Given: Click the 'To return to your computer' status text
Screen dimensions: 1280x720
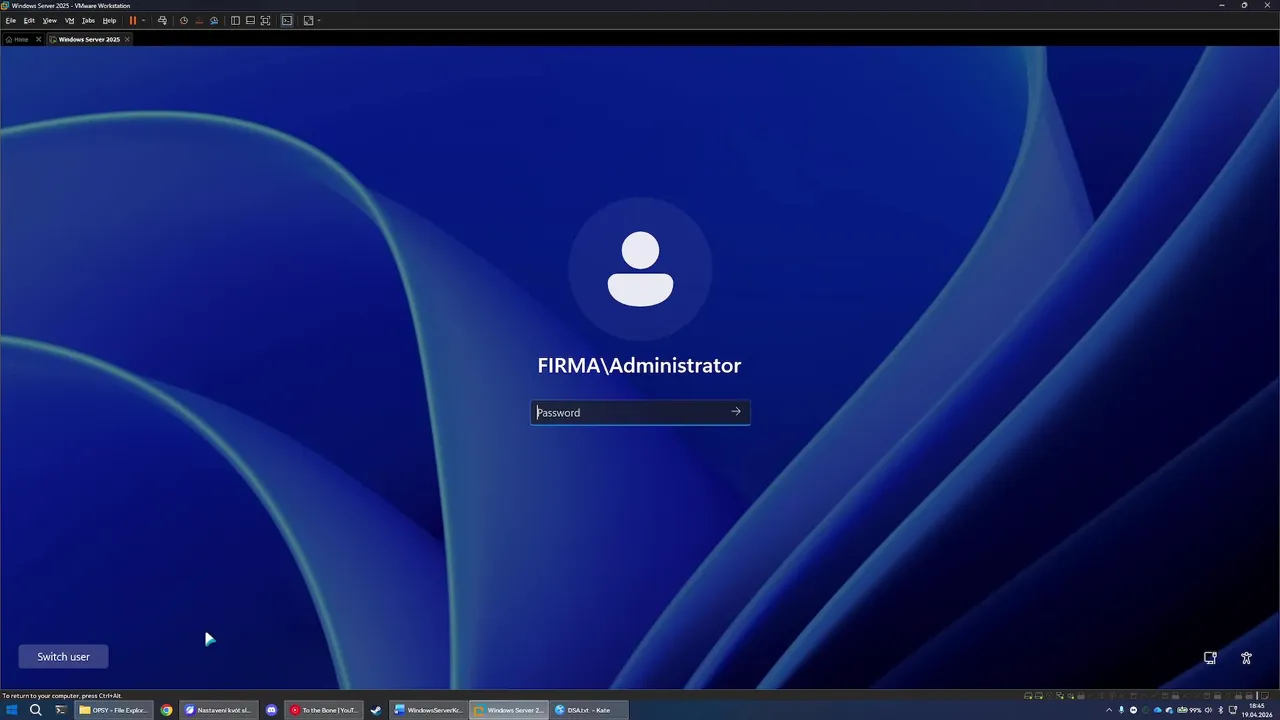Looking at the screenshot, I should click(x=62, y=696).
